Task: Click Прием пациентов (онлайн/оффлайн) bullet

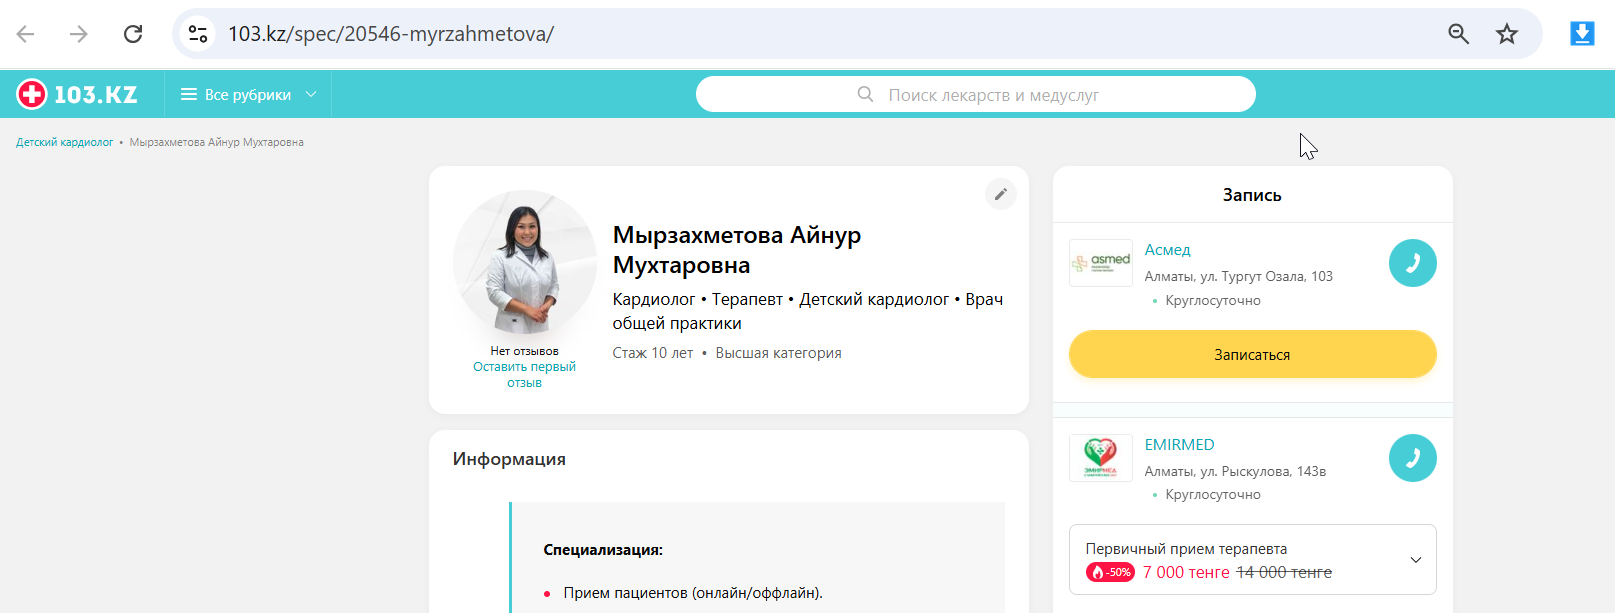Action: click(x=693, y=593)
